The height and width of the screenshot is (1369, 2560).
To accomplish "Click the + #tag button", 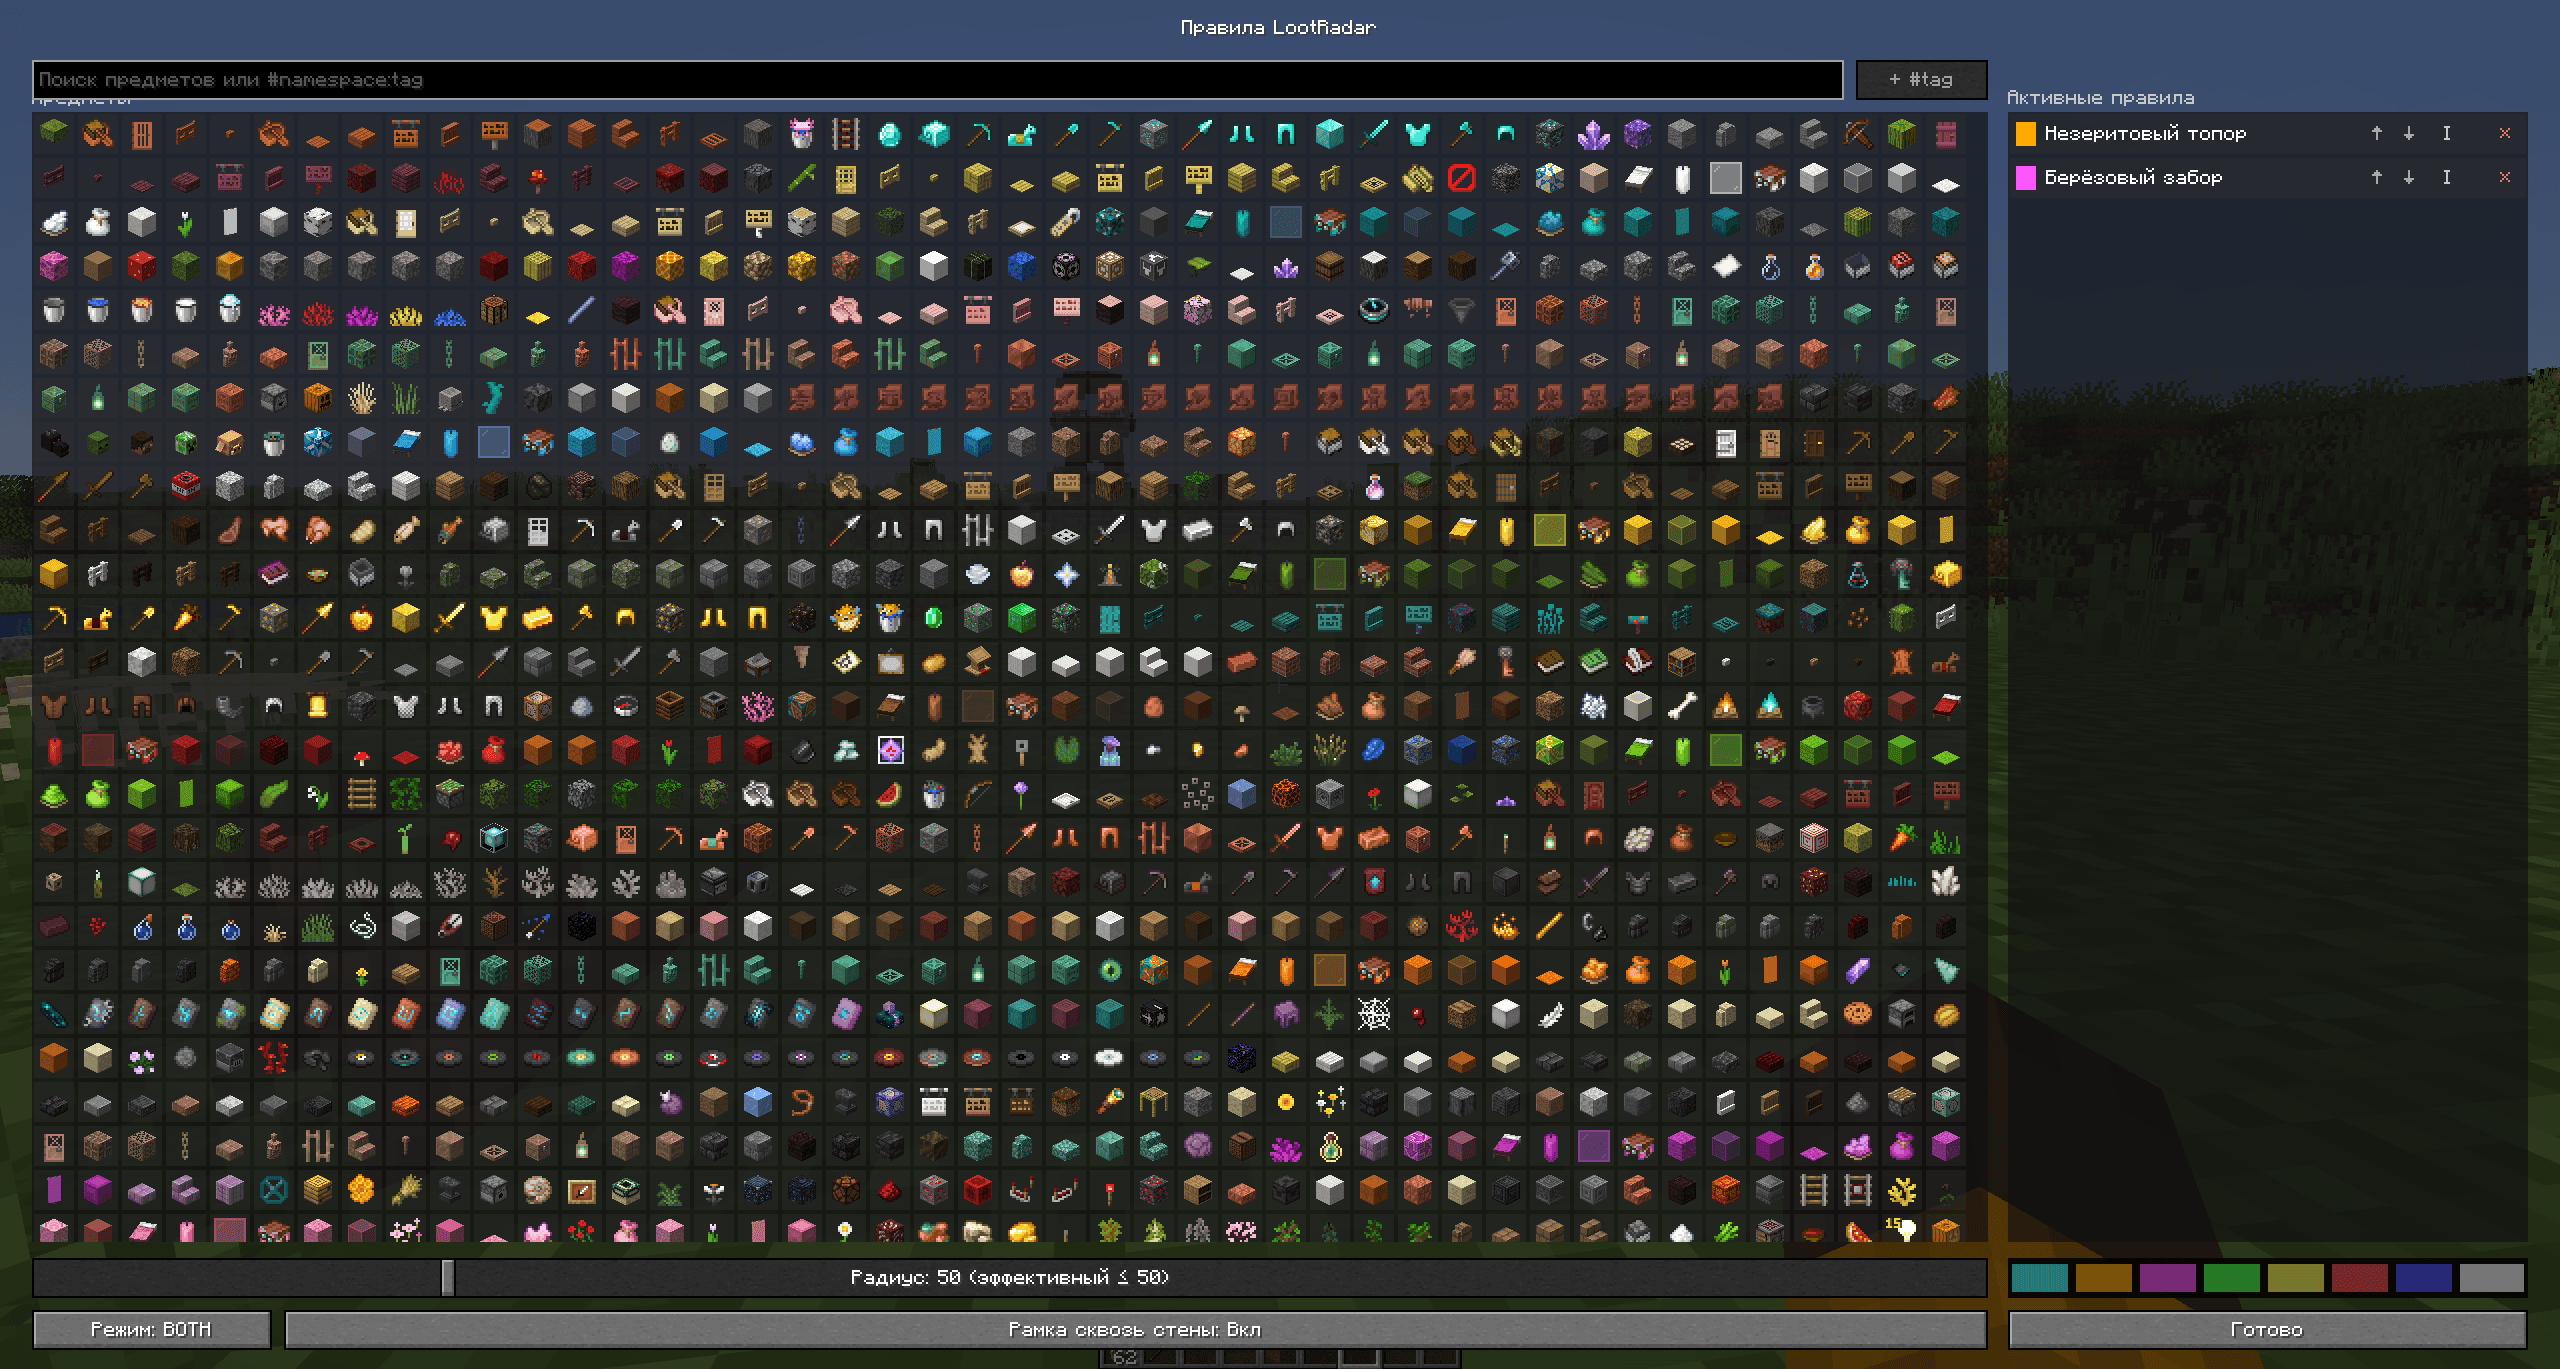I will pyautogui.click(x=1921, y=79).
